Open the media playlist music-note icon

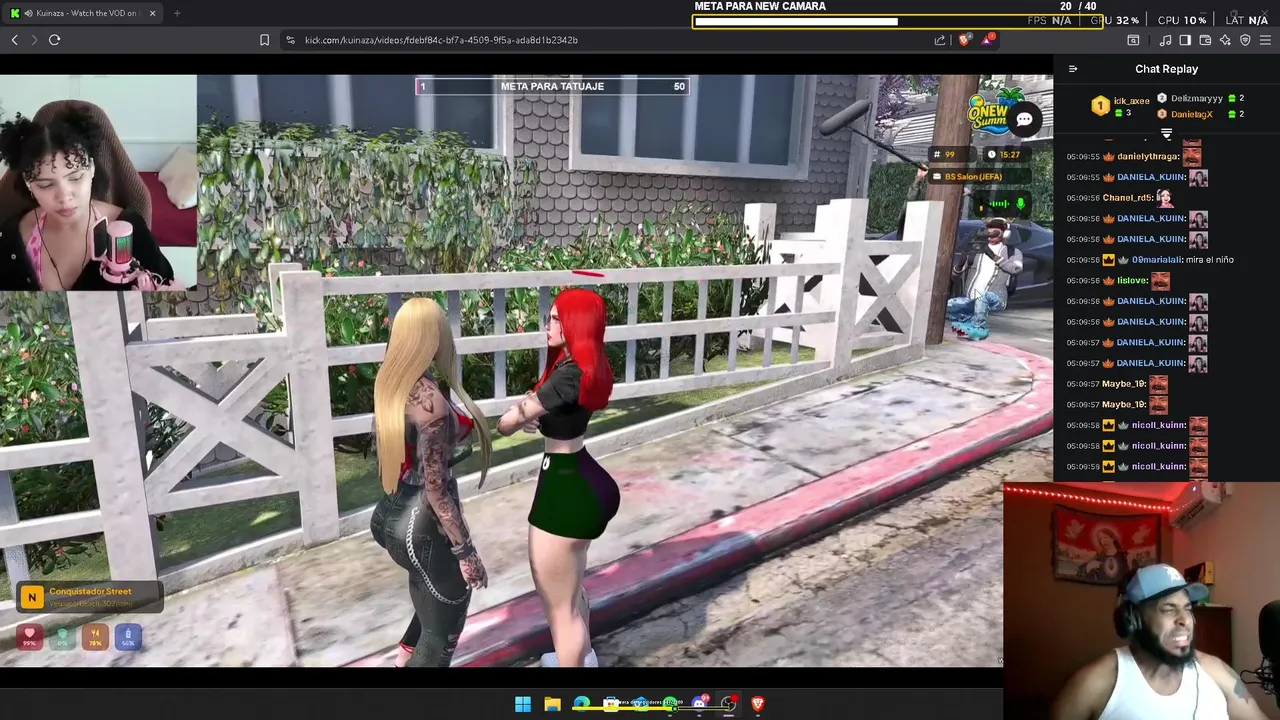(1165, 40)
